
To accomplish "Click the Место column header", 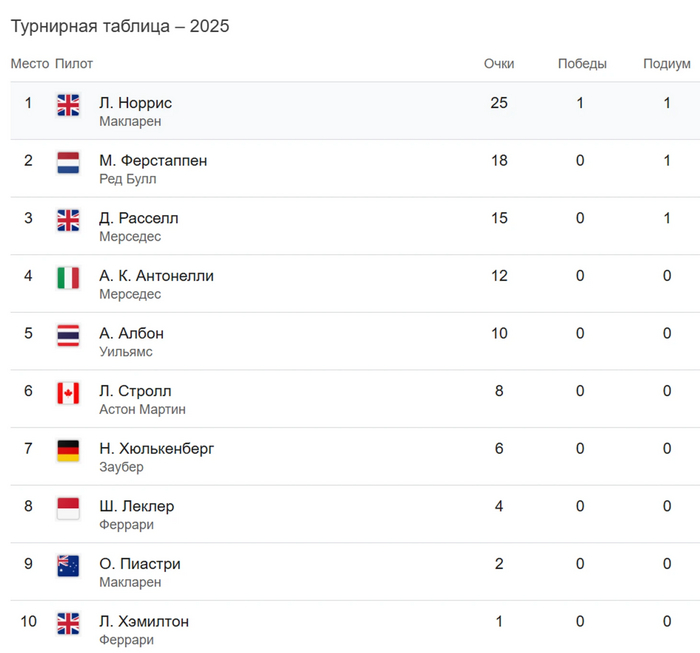I will tap(30, 64).
